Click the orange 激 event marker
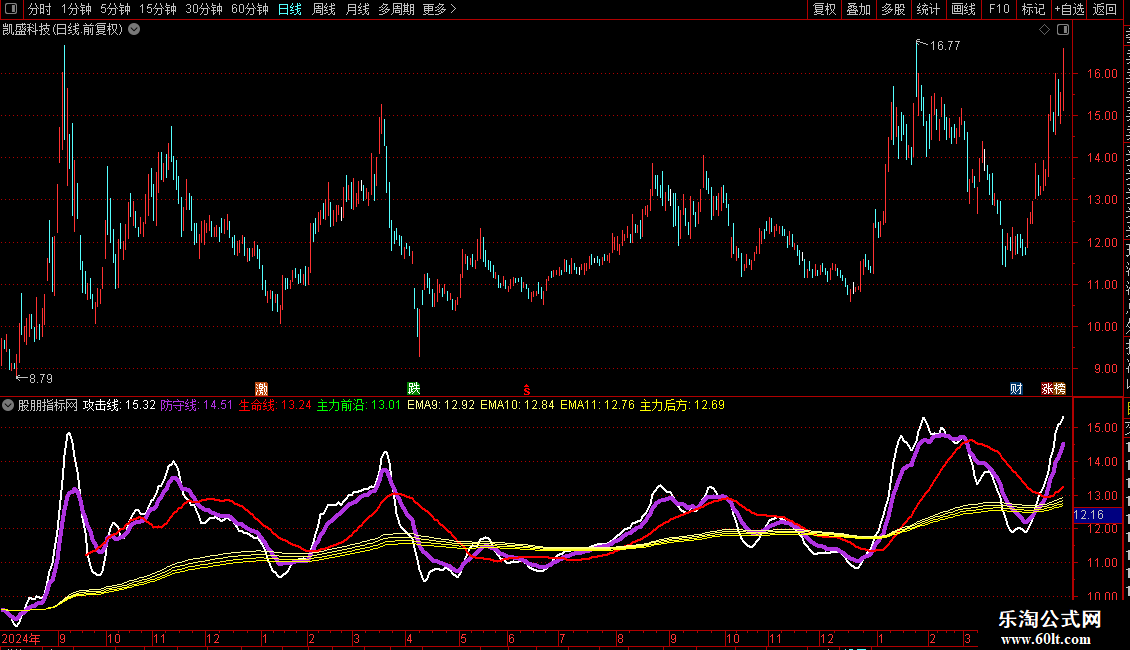The image size is (1130, 650). click(262, 389)
